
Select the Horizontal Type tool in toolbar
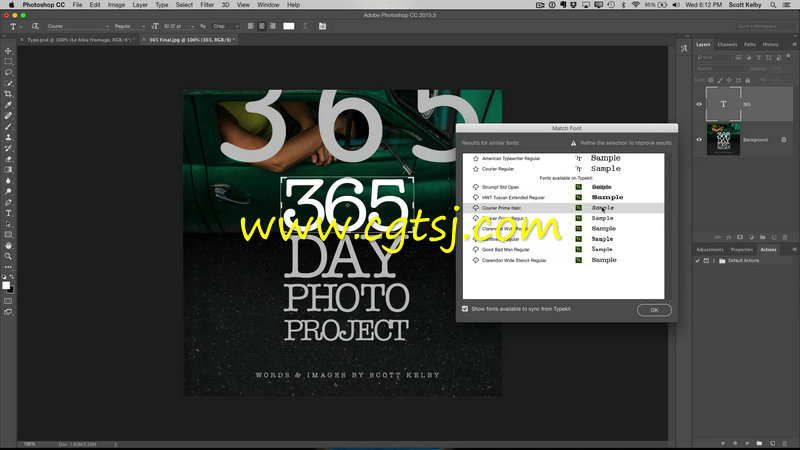tap(8, 213)
